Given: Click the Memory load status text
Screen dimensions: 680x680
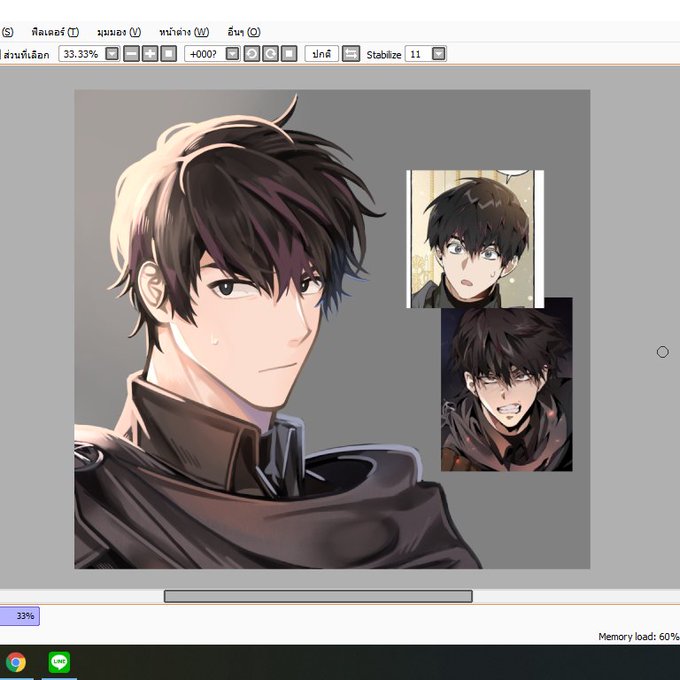Looking at the screenshot, I should [639, 637].
